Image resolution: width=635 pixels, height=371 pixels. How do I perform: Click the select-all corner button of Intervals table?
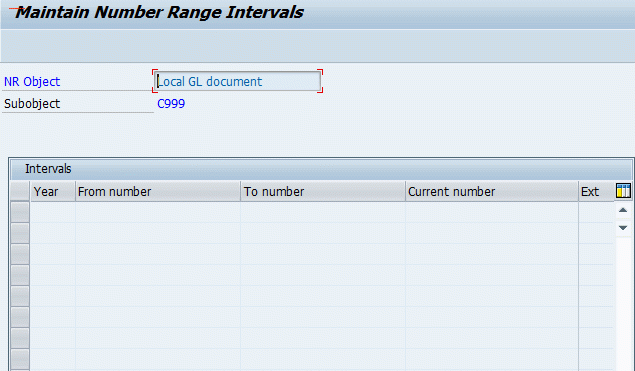pos(20,191)
